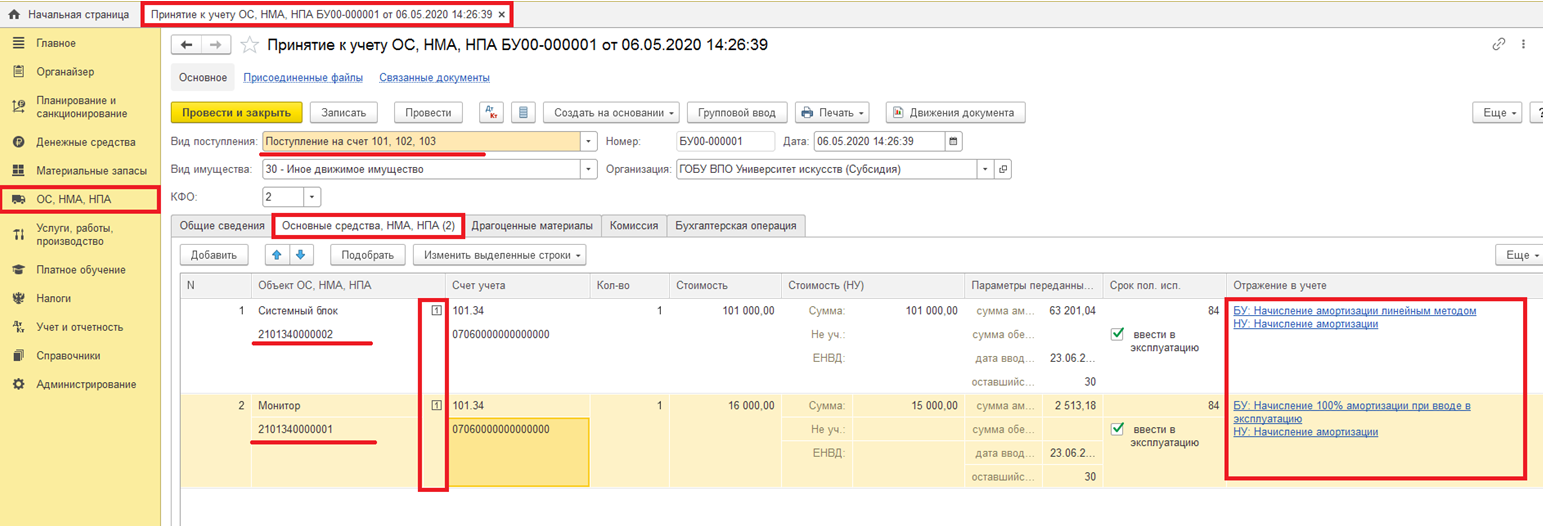
Task: Copy link to the document using chain icon
Action: click(x=1499, y=44)
